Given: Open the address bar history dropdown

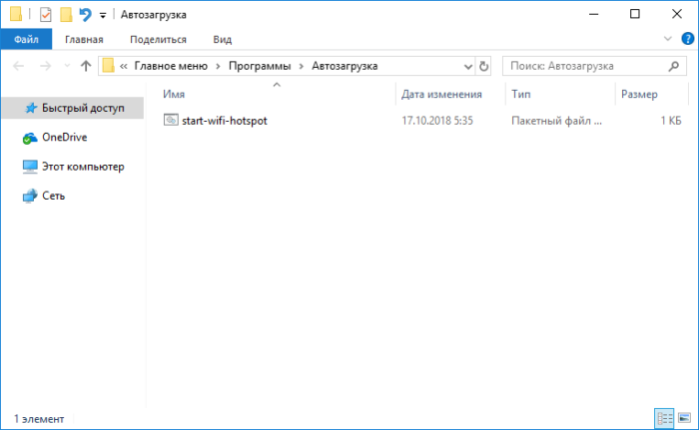Looking at the screenshot, I should (468, 66).
